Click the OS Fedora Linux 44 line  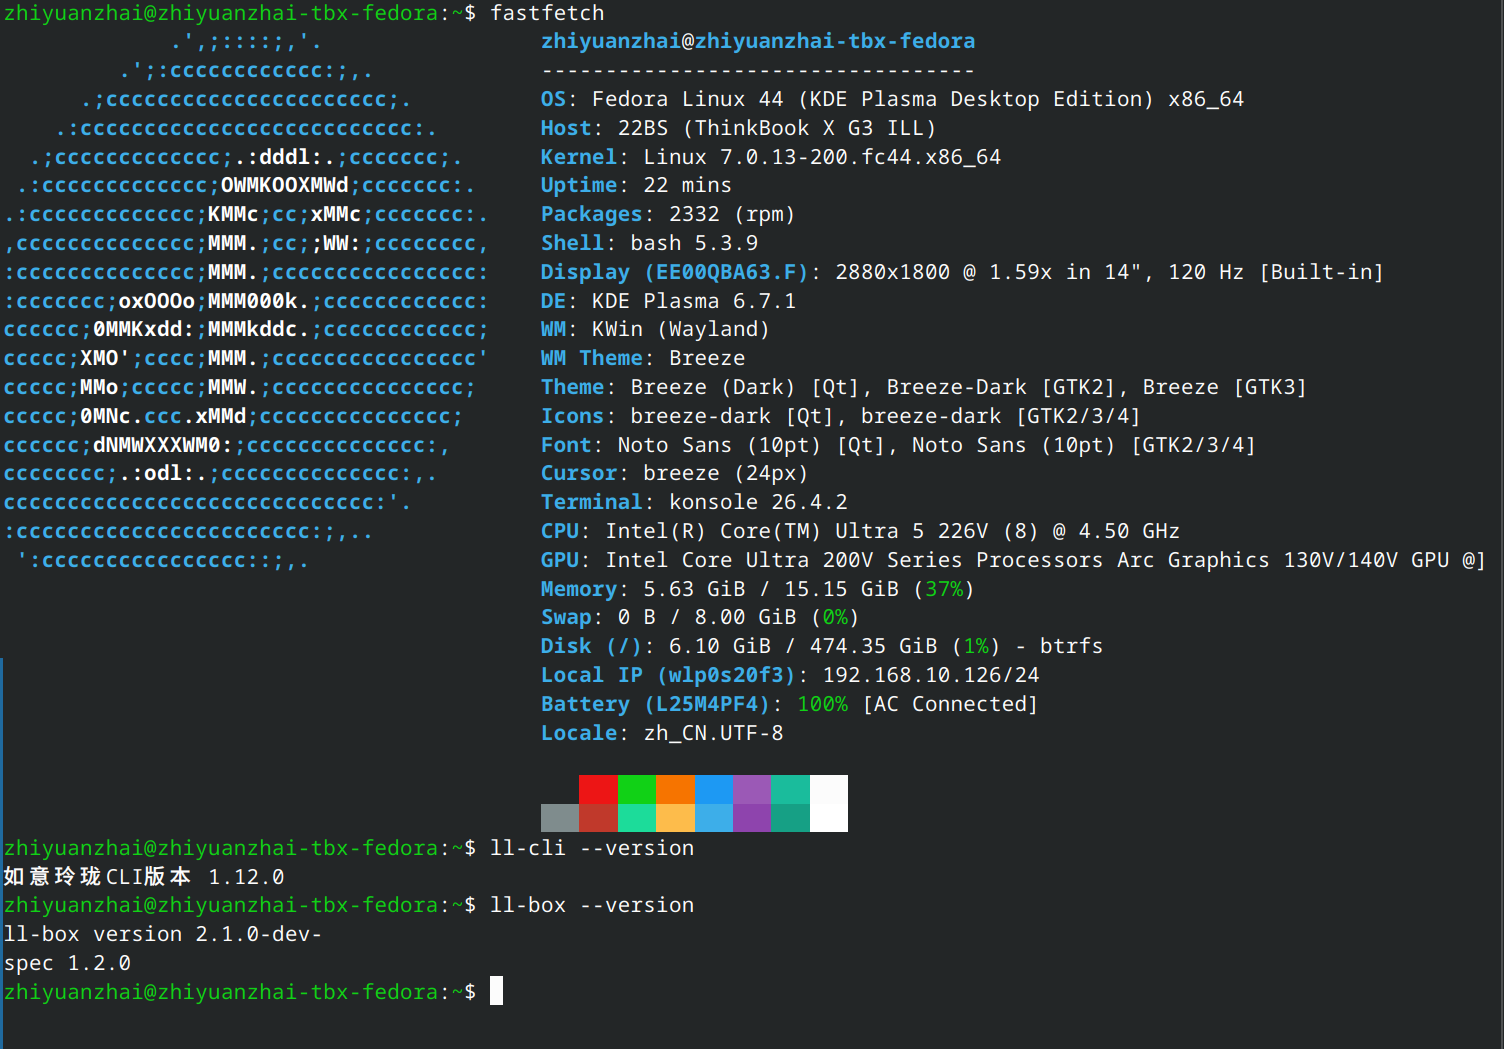[892, 99]
